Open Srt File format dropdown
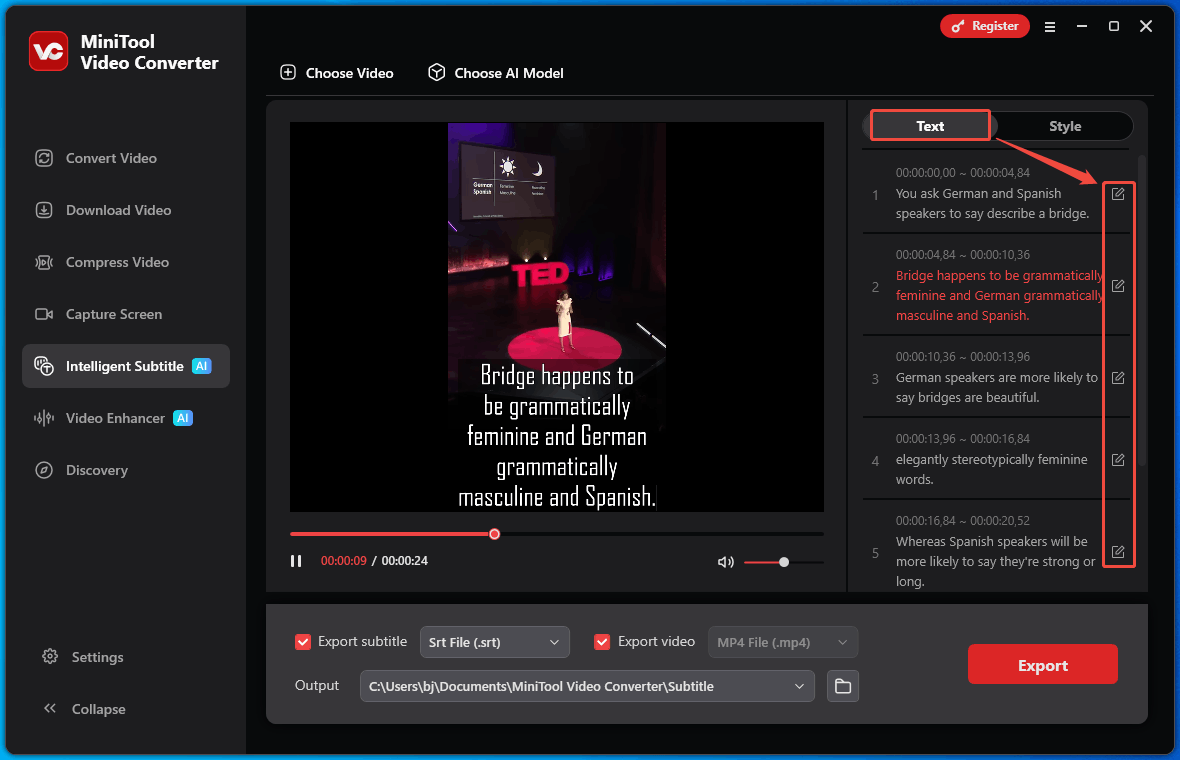The width and height of the screenshot is (1180, 760). pos(494,642)
